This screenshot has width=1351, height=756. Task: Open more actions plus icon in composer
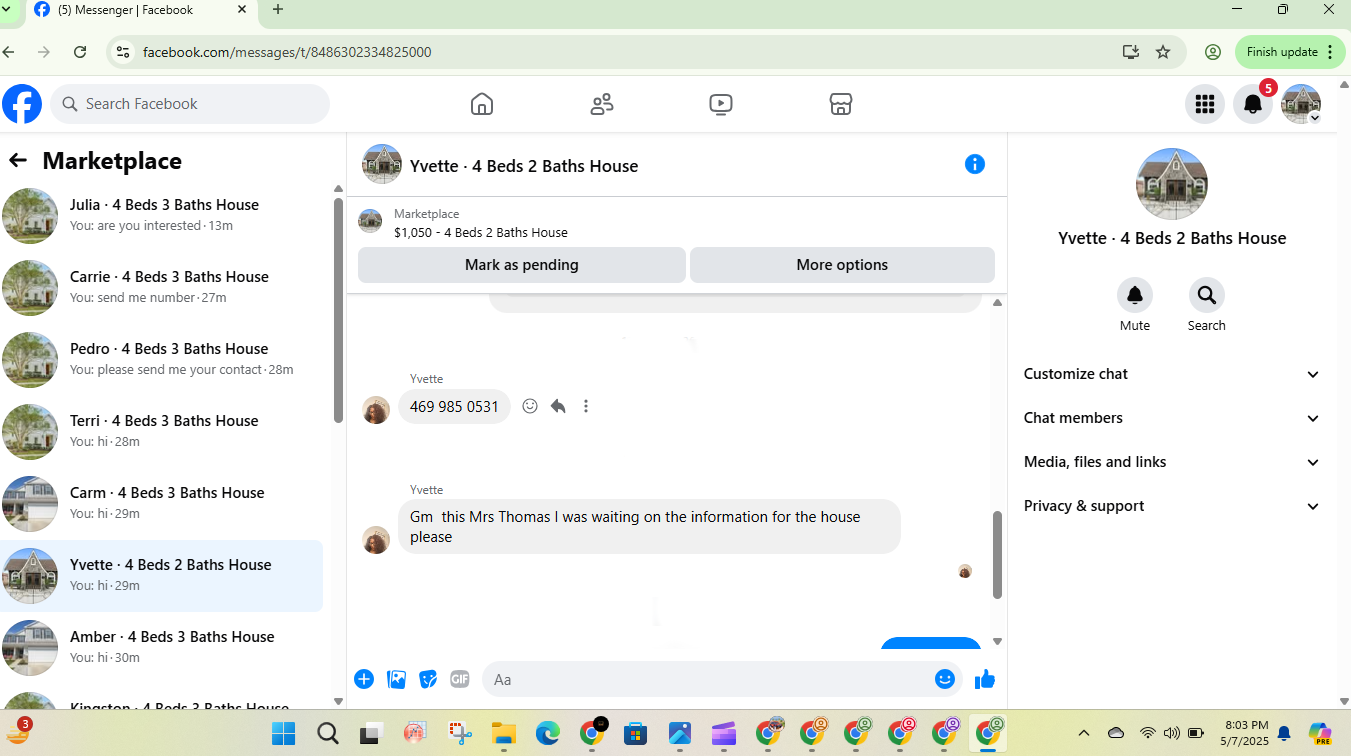click(364, 679)
